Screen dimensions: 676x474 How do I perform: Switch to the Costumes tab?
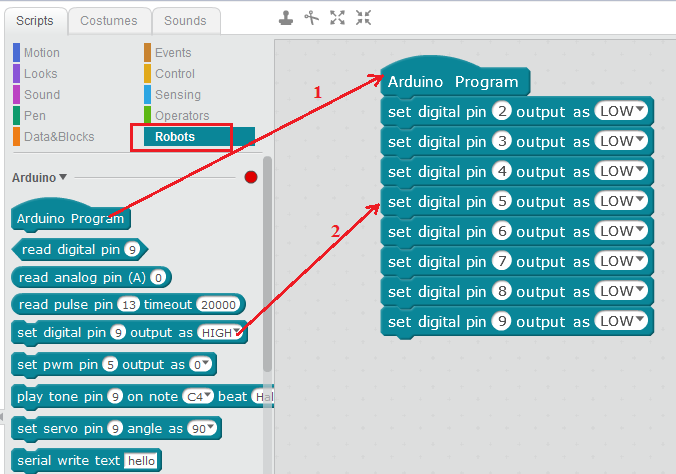[109, 21]
